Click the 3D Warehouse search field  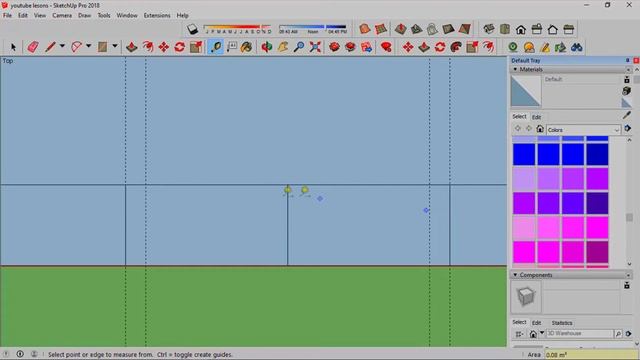580,334
